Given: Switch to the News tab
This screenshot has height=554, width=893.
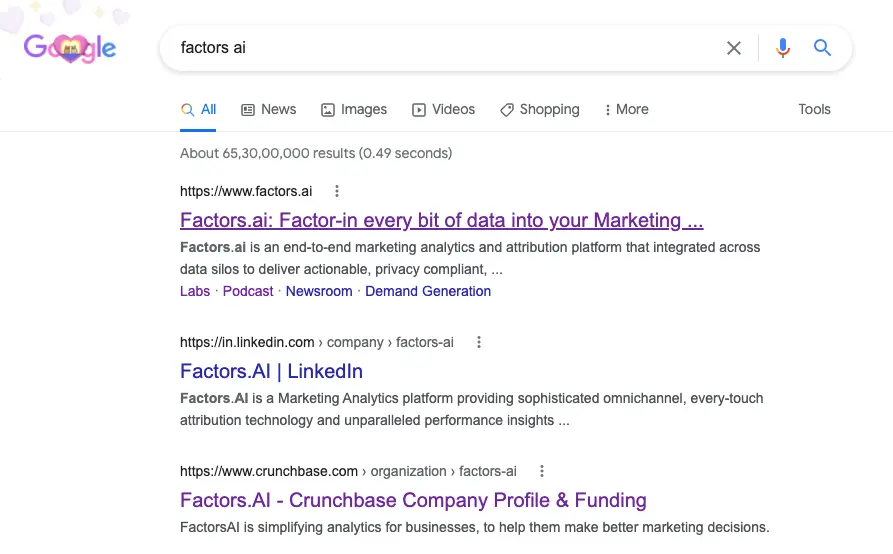Looking at the screenshot, I should click(269, 109).
